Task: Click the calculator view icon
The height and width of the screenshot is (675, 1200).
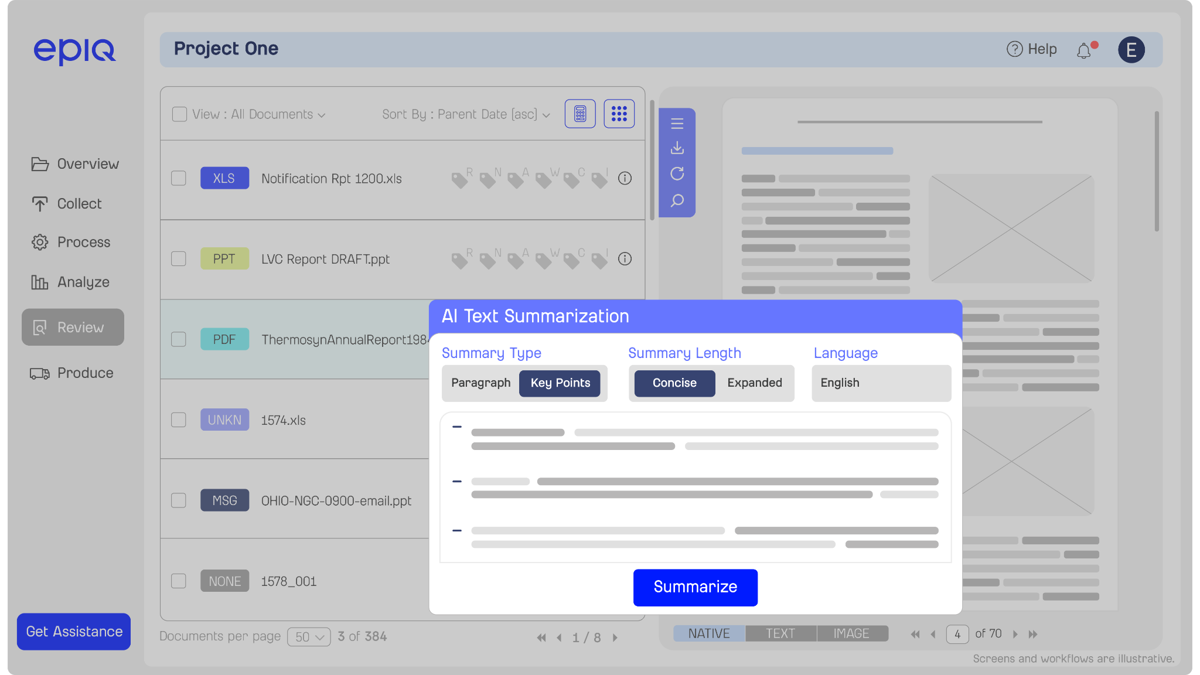Action: (580, 114)
